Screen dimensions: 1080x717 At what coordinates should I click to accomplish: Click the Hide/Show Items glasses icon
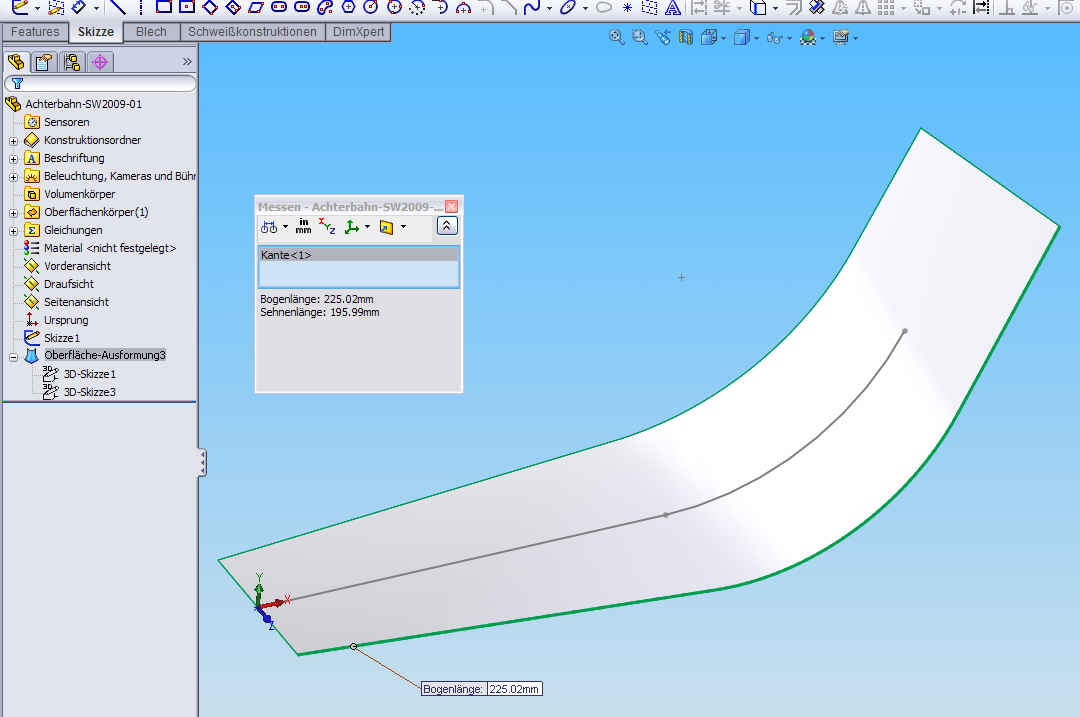click(x=774, y=38)
